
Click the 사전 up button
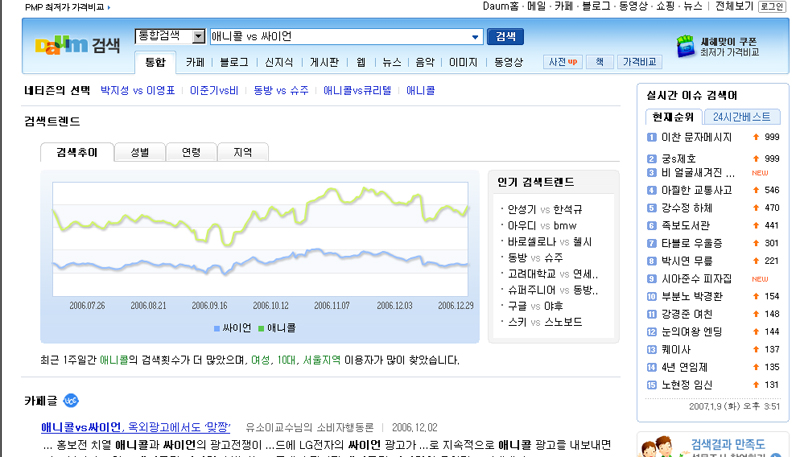tap(563, 62)
